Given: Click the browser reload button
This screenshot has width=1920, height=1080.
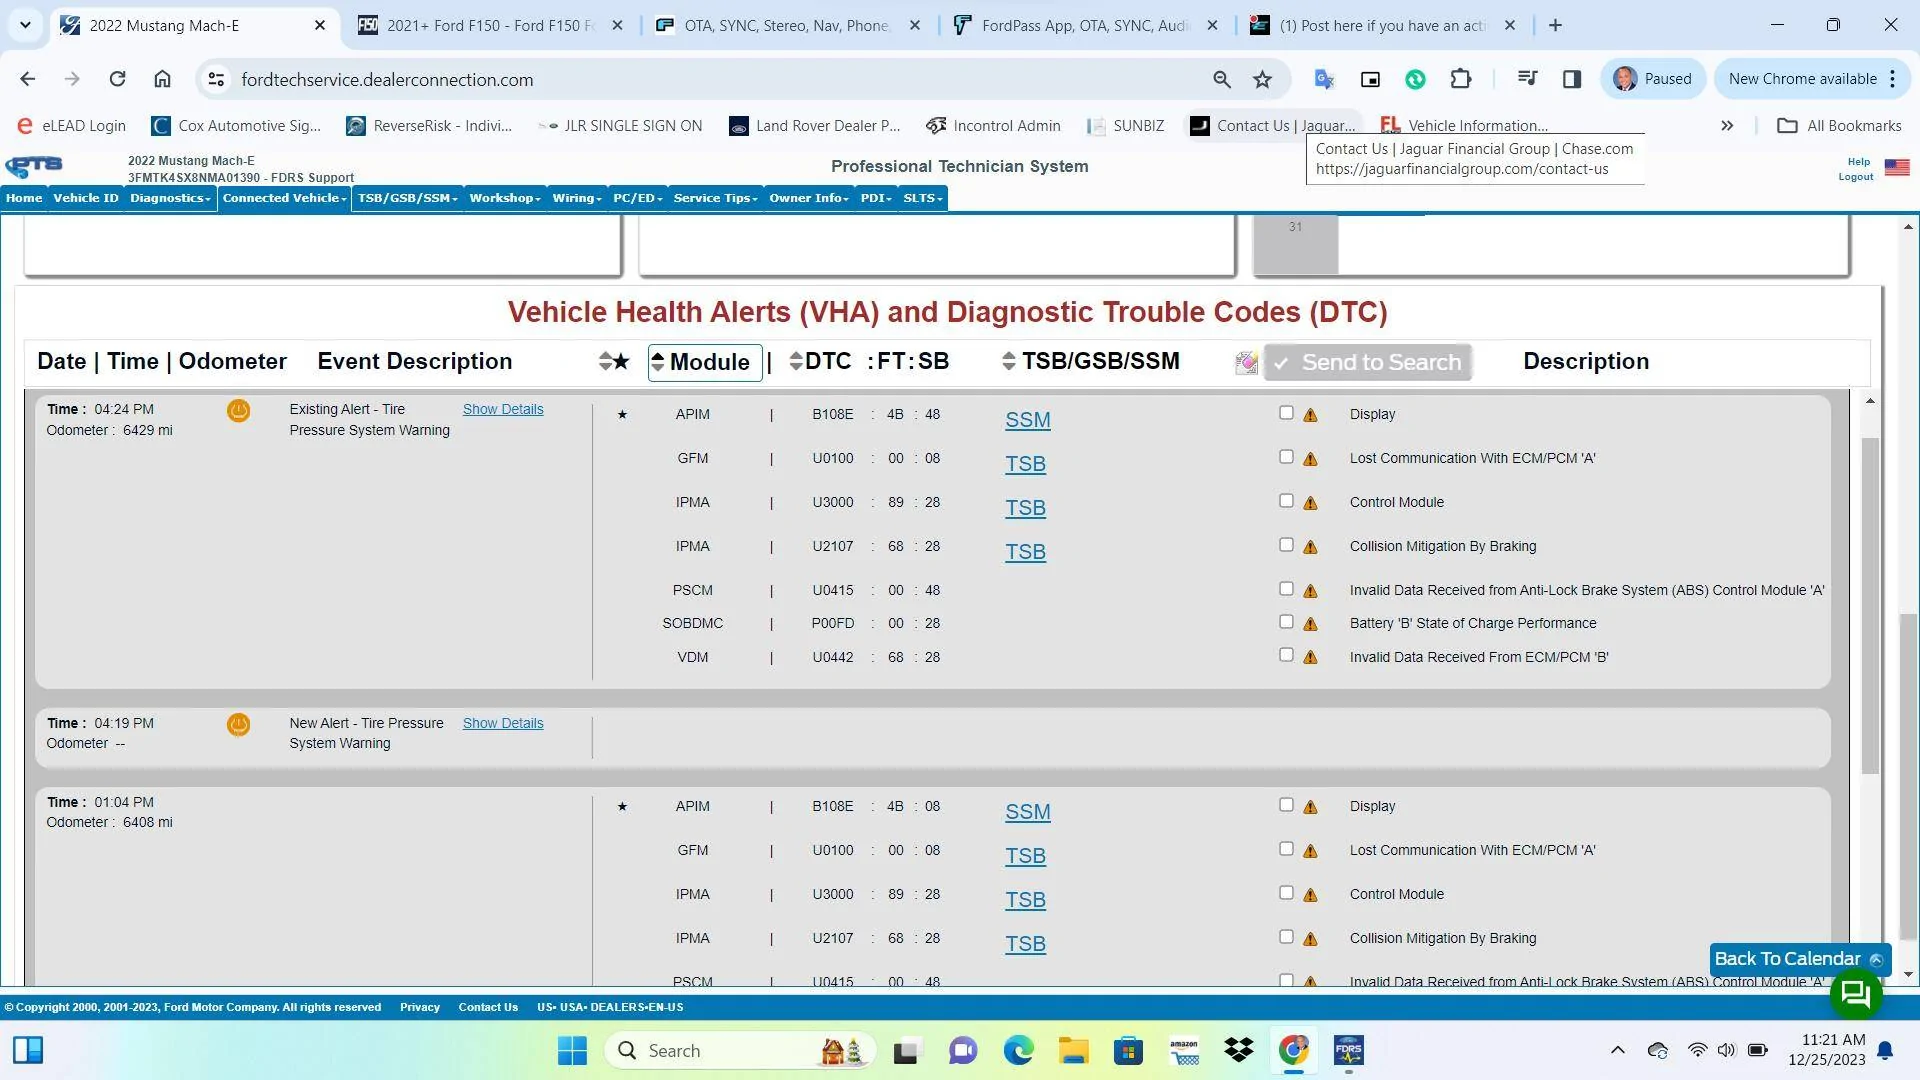Looking at the screenshot, I should 117,79.
